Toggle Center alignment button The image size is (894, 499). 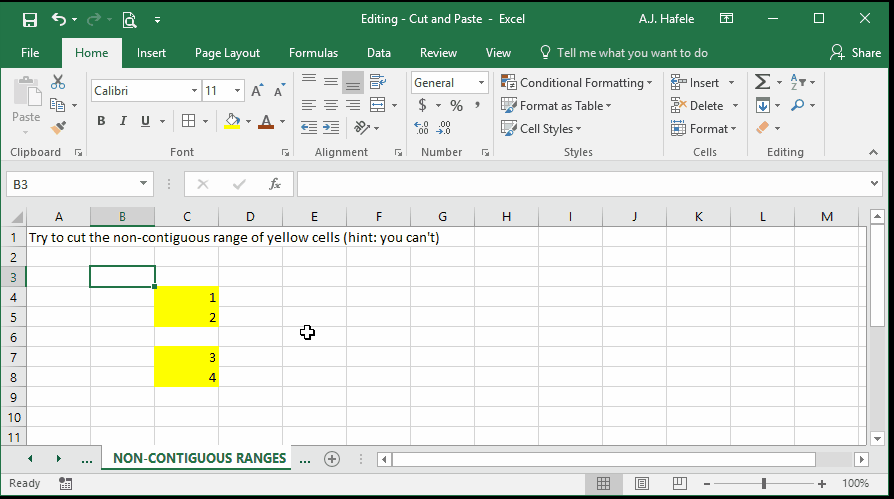click(x=331, y=105)
